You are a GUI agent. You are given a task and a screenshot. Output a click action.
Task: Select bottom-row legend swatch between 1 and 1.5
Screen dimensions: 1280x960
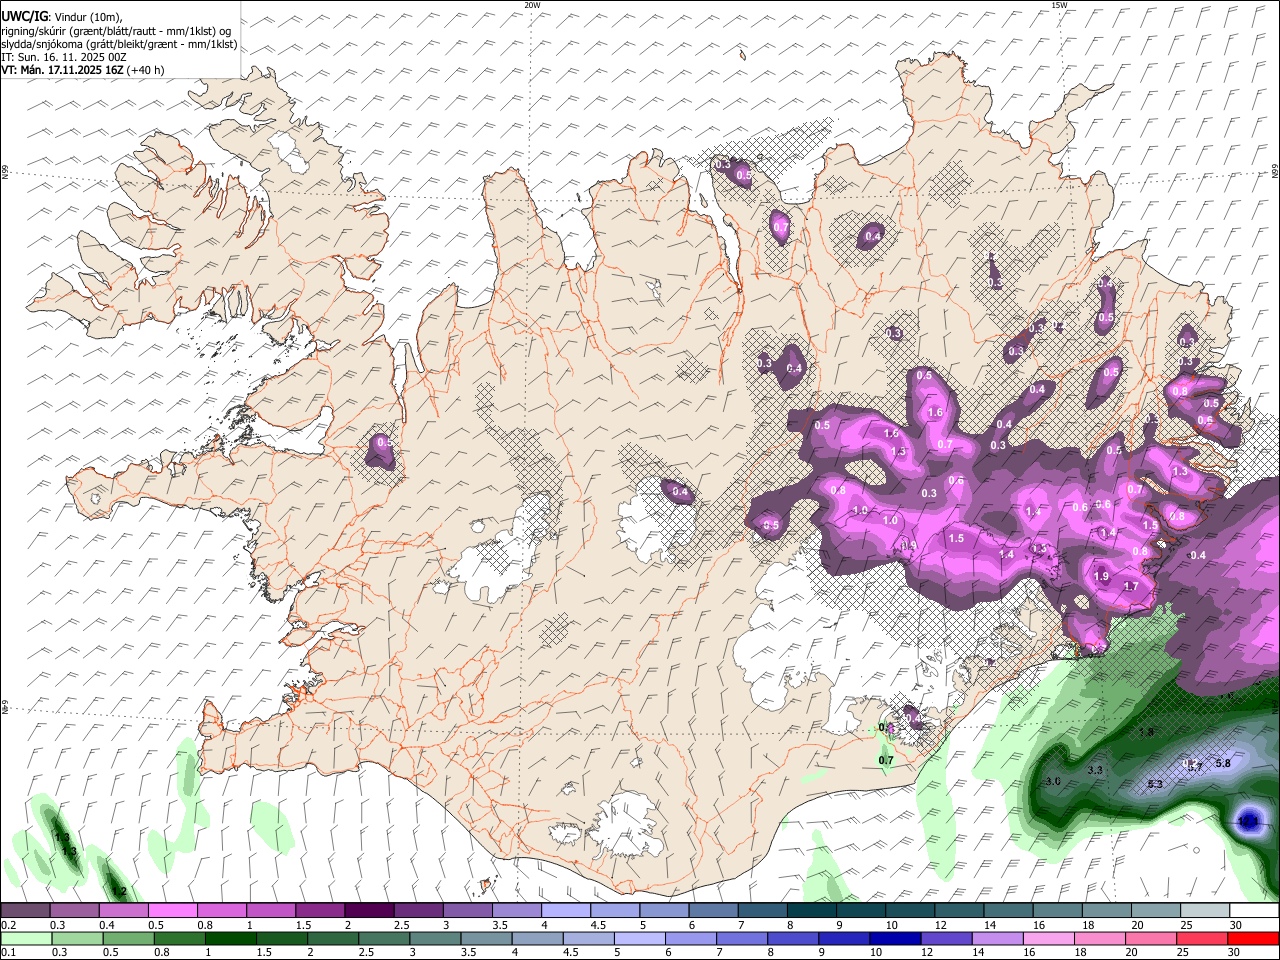click(230, 938)
